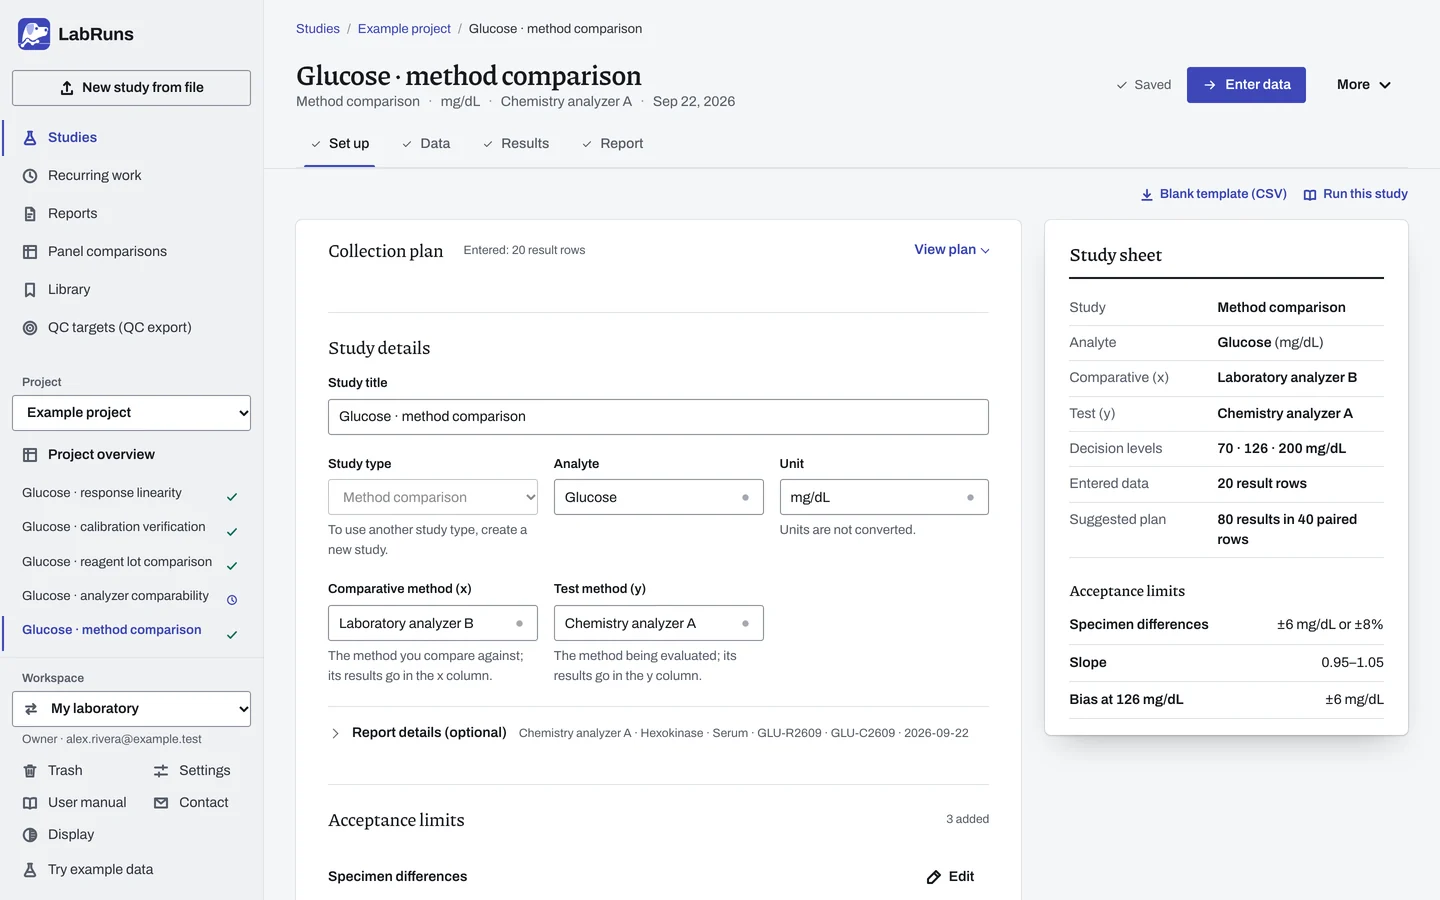Switch to the Report tab
Screen dimensions: 1440x900
[612, 143]
